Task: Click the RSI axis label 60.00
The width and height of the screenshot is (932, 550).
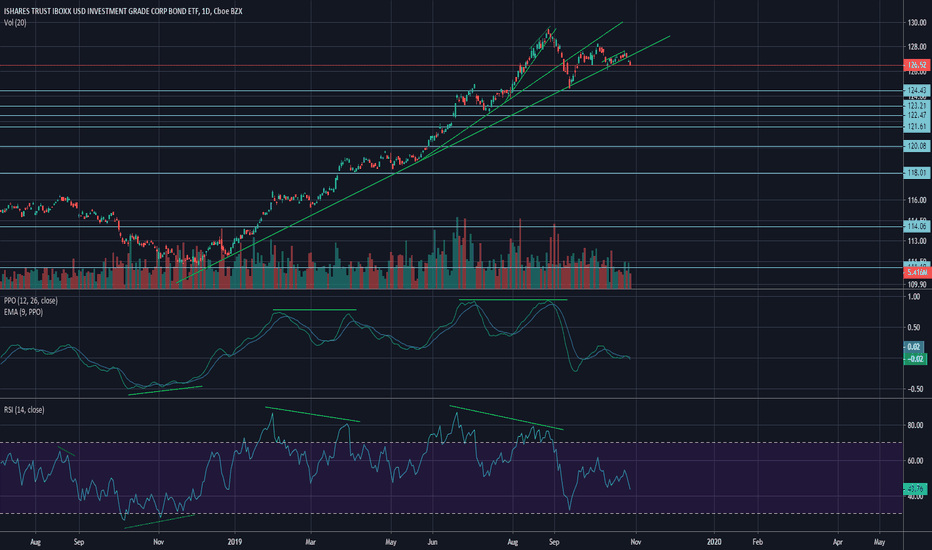Action: [x=915, y=461]
